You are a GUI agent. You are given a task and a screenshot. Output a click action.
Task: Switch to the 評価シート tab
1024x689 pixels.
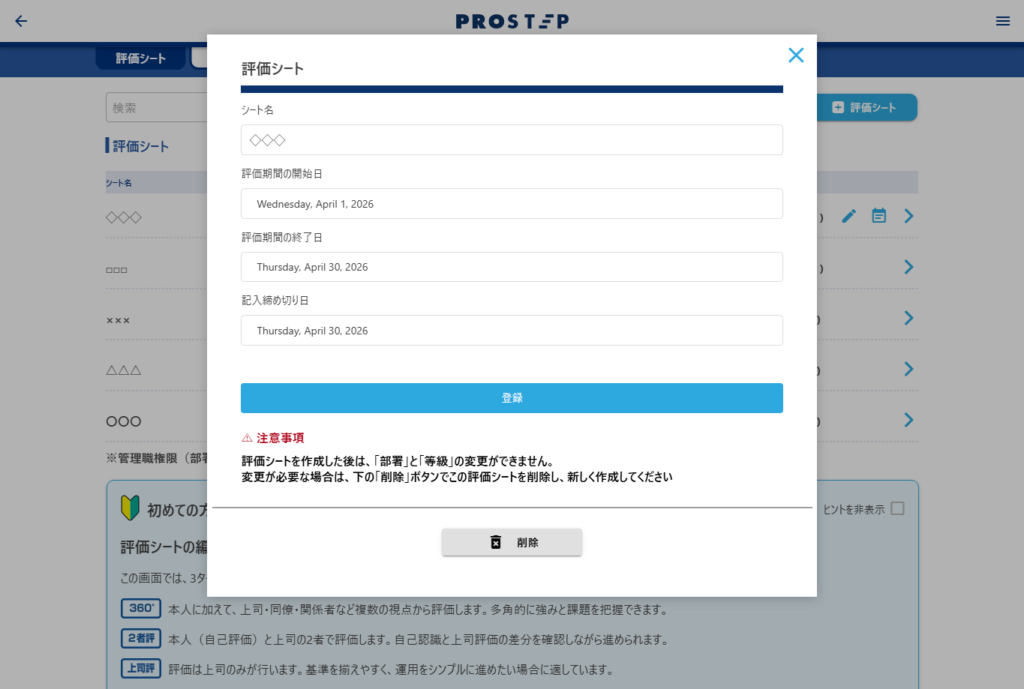tap(140, 58)
